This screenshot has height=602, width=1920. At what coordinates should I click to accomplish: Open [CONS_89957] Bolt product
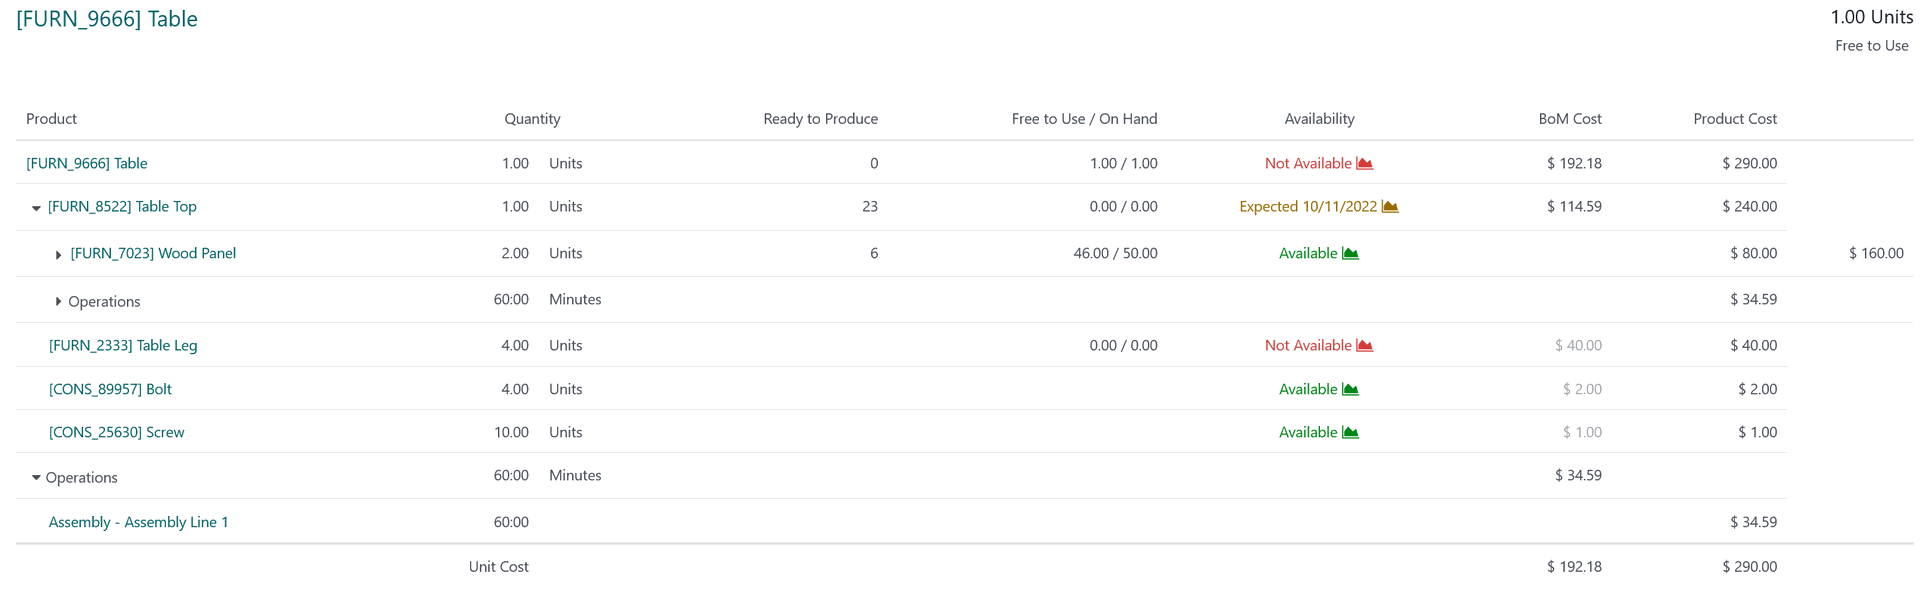[110, 389]
